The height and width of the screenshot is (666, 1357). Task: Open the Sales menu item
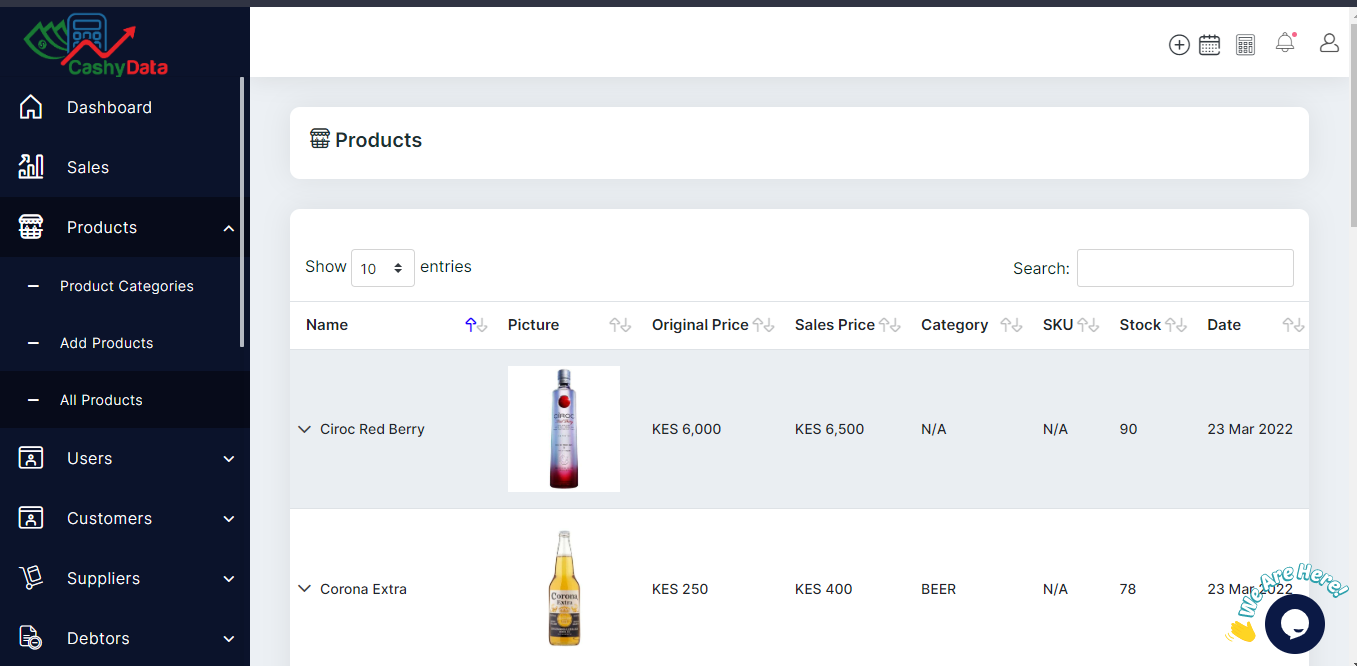[x=88, y=167]
